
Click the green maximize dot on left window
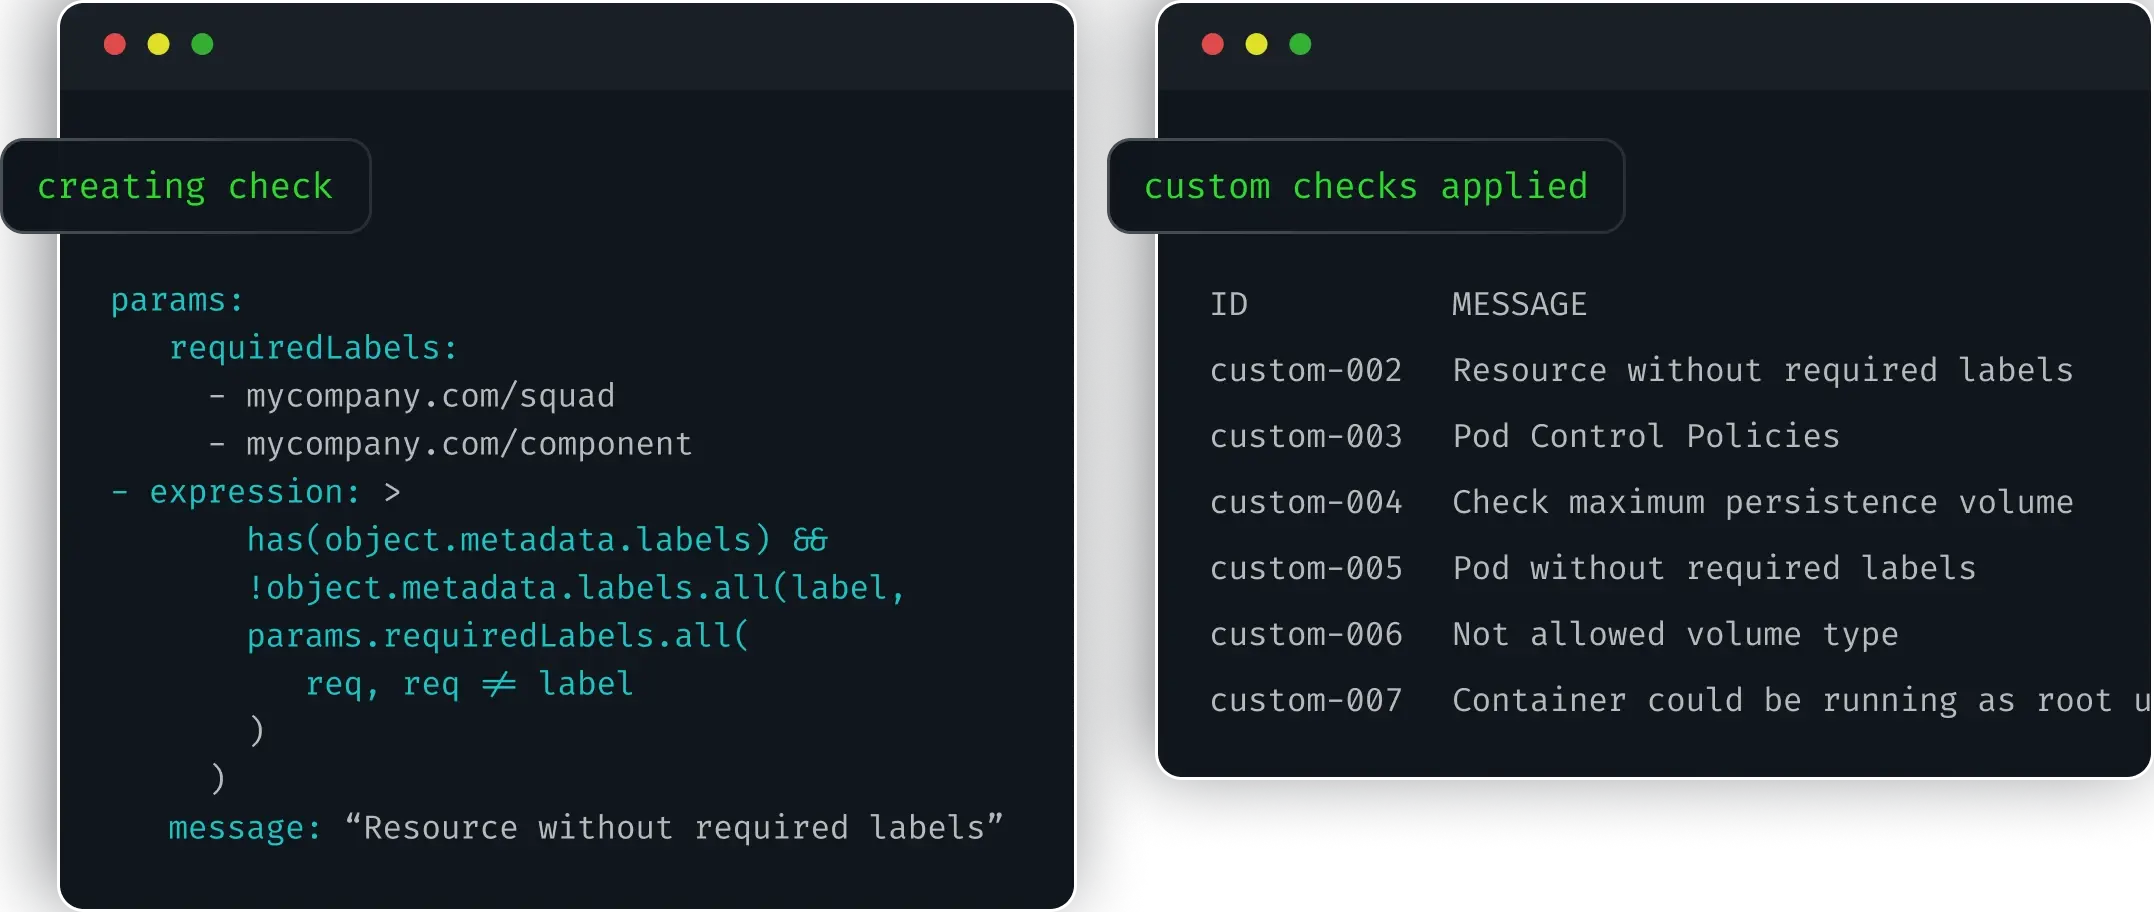202,44
